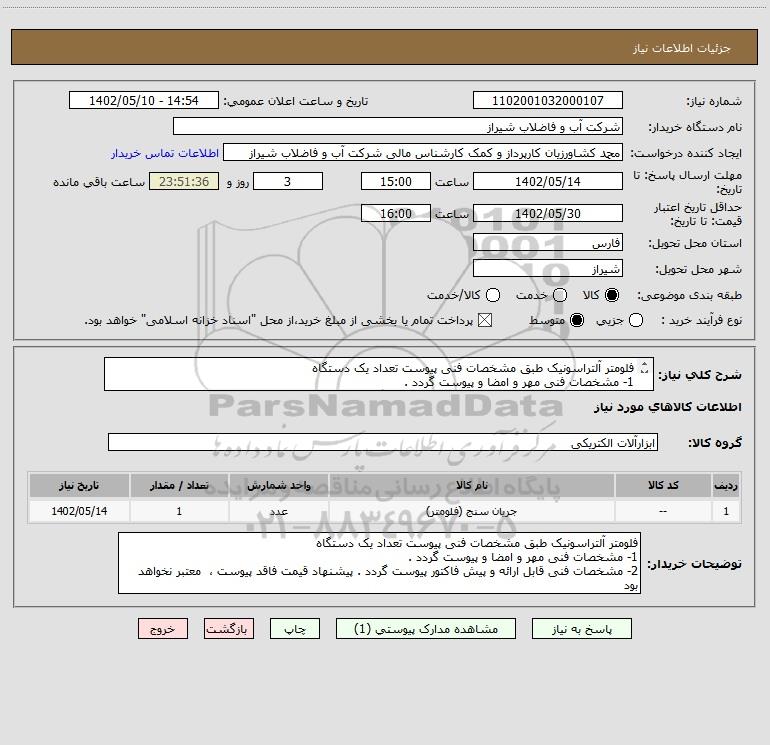
Task: Click the remaining time 23:51:36 field
Action: tap(184, 181)
